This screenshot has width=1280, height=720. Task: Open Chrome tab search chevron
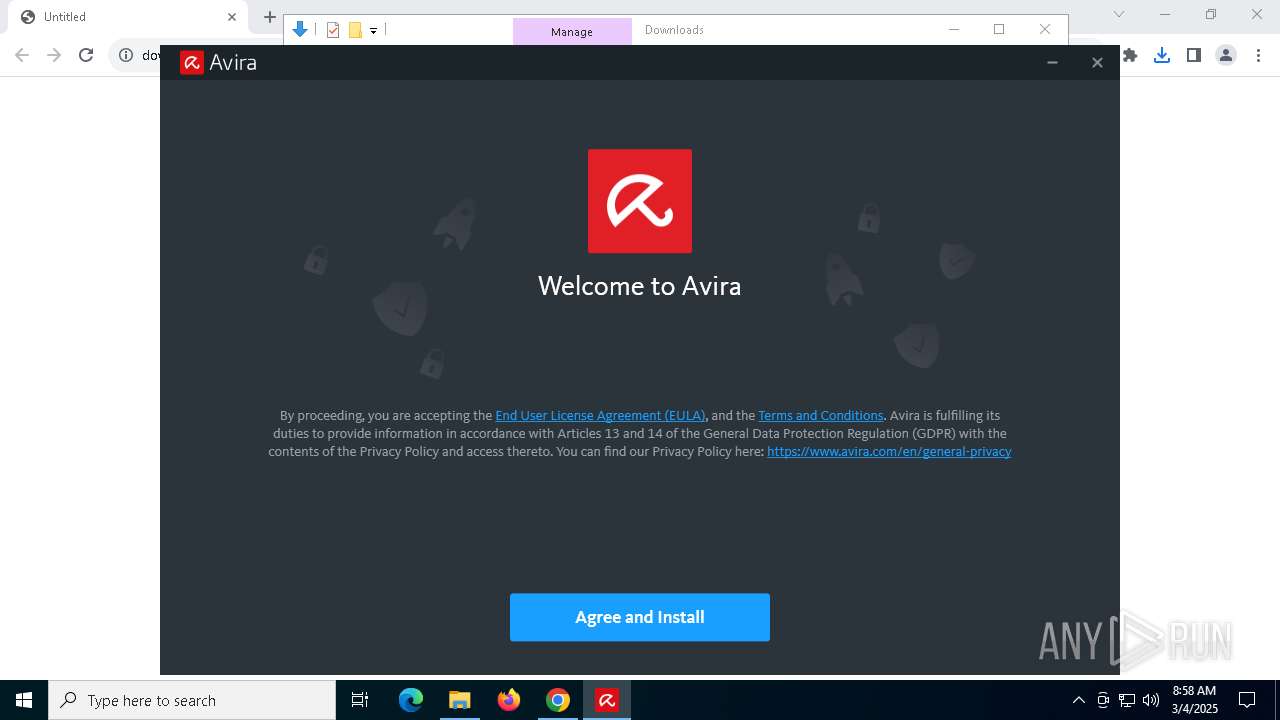tap(1119, 14)
